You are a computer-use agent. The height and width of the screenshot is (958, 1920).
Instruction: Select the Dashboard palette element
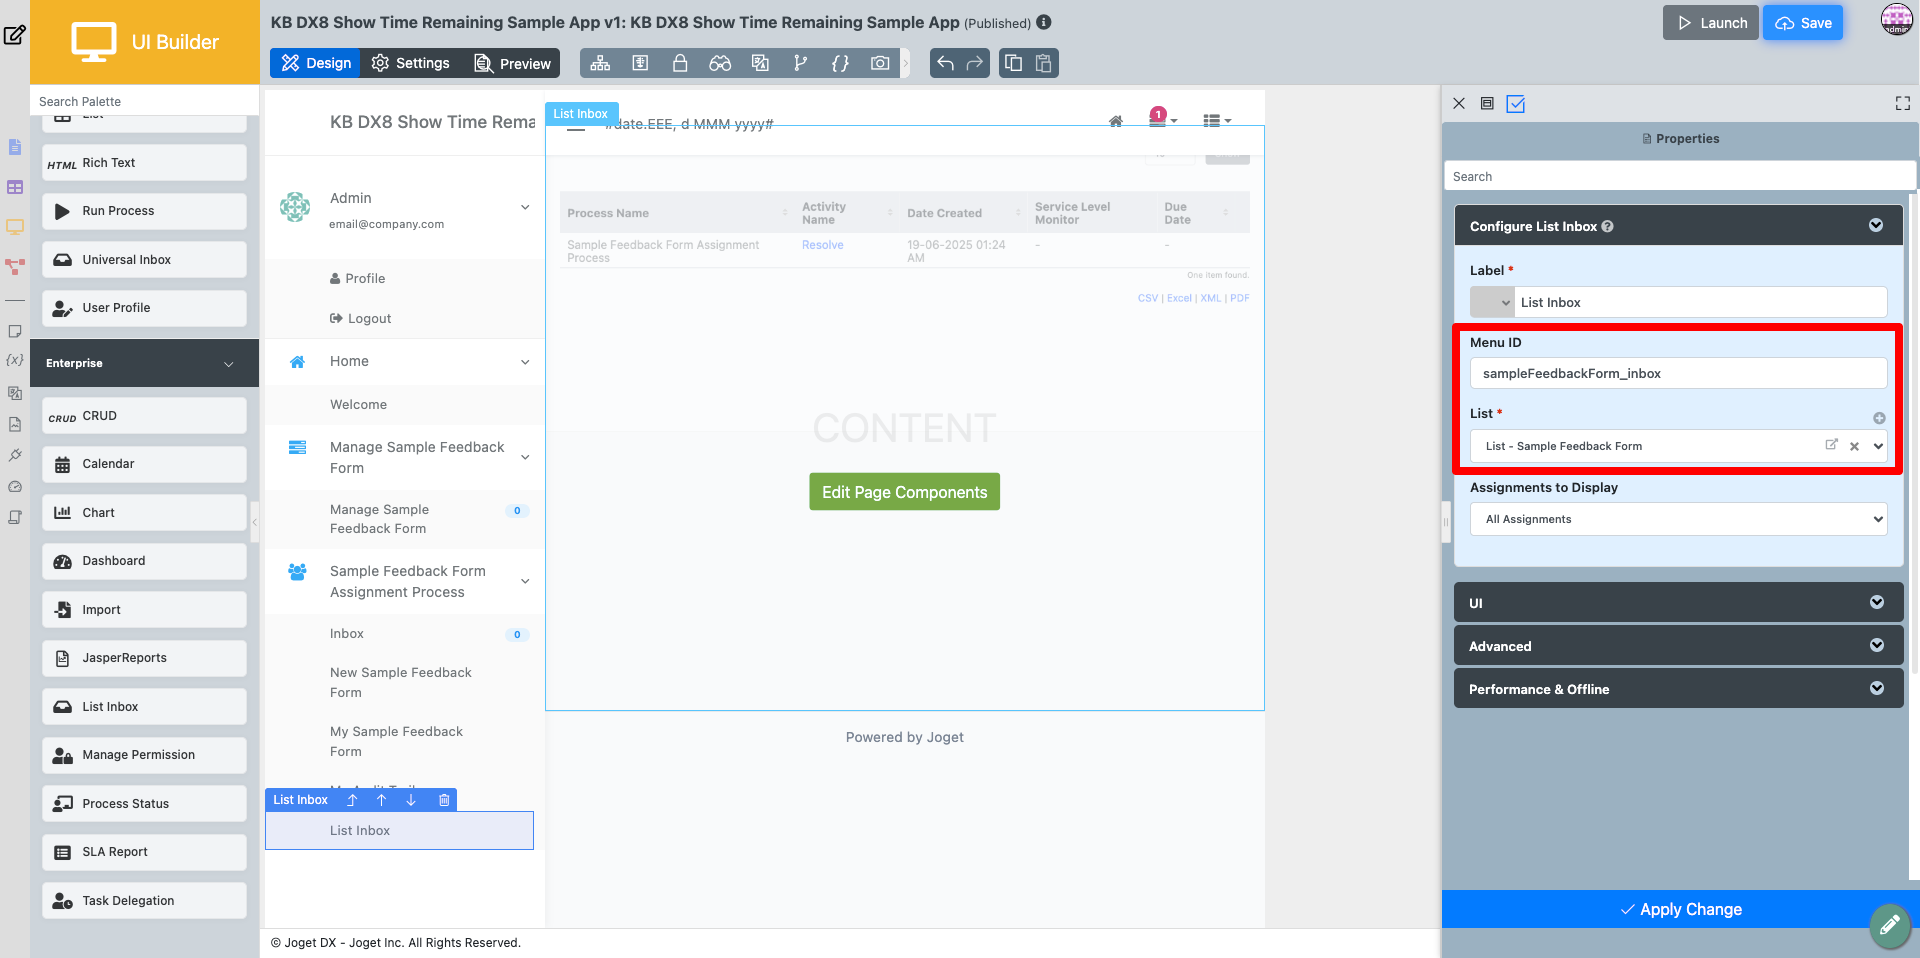tap(144, 561)
